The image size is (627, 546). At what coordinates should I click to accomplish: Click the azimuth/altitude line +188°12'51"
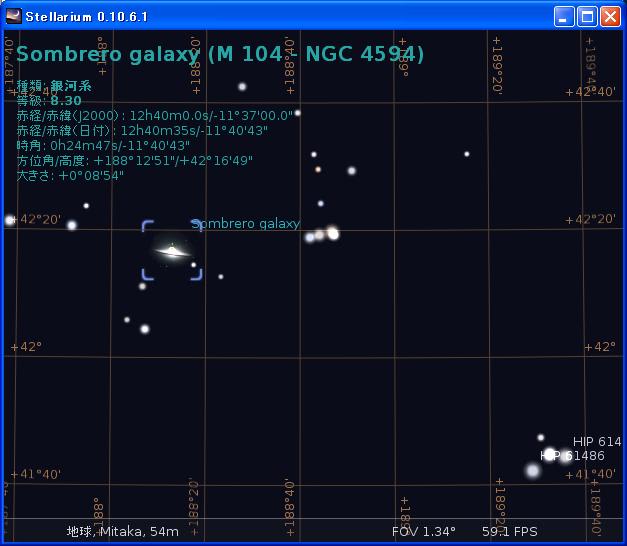coord(135,161)
